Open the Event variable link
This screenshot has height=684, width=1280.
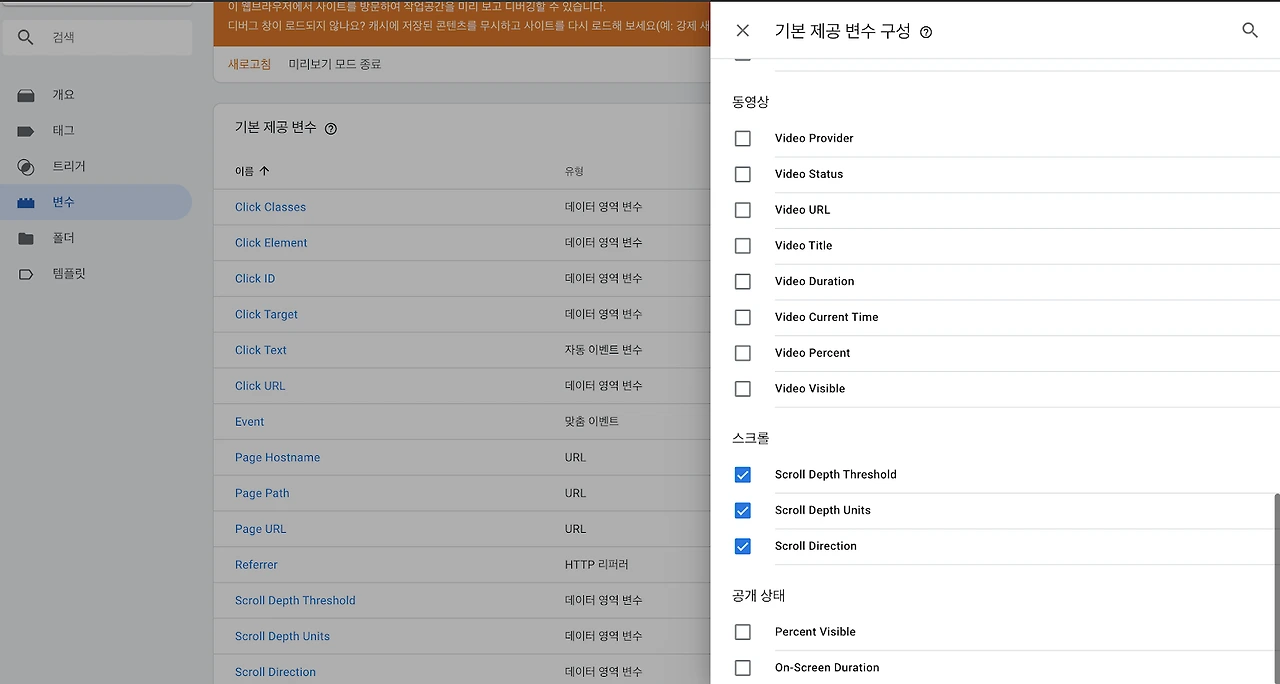[x=250, y=422]
